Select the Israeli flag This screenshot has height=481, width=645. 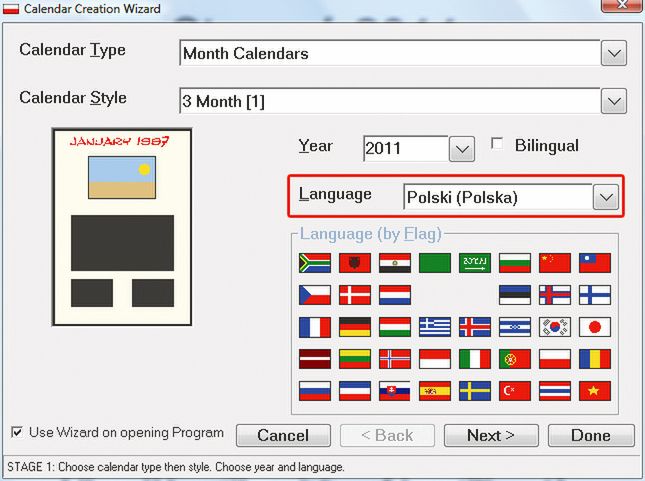tap(515, 327)
